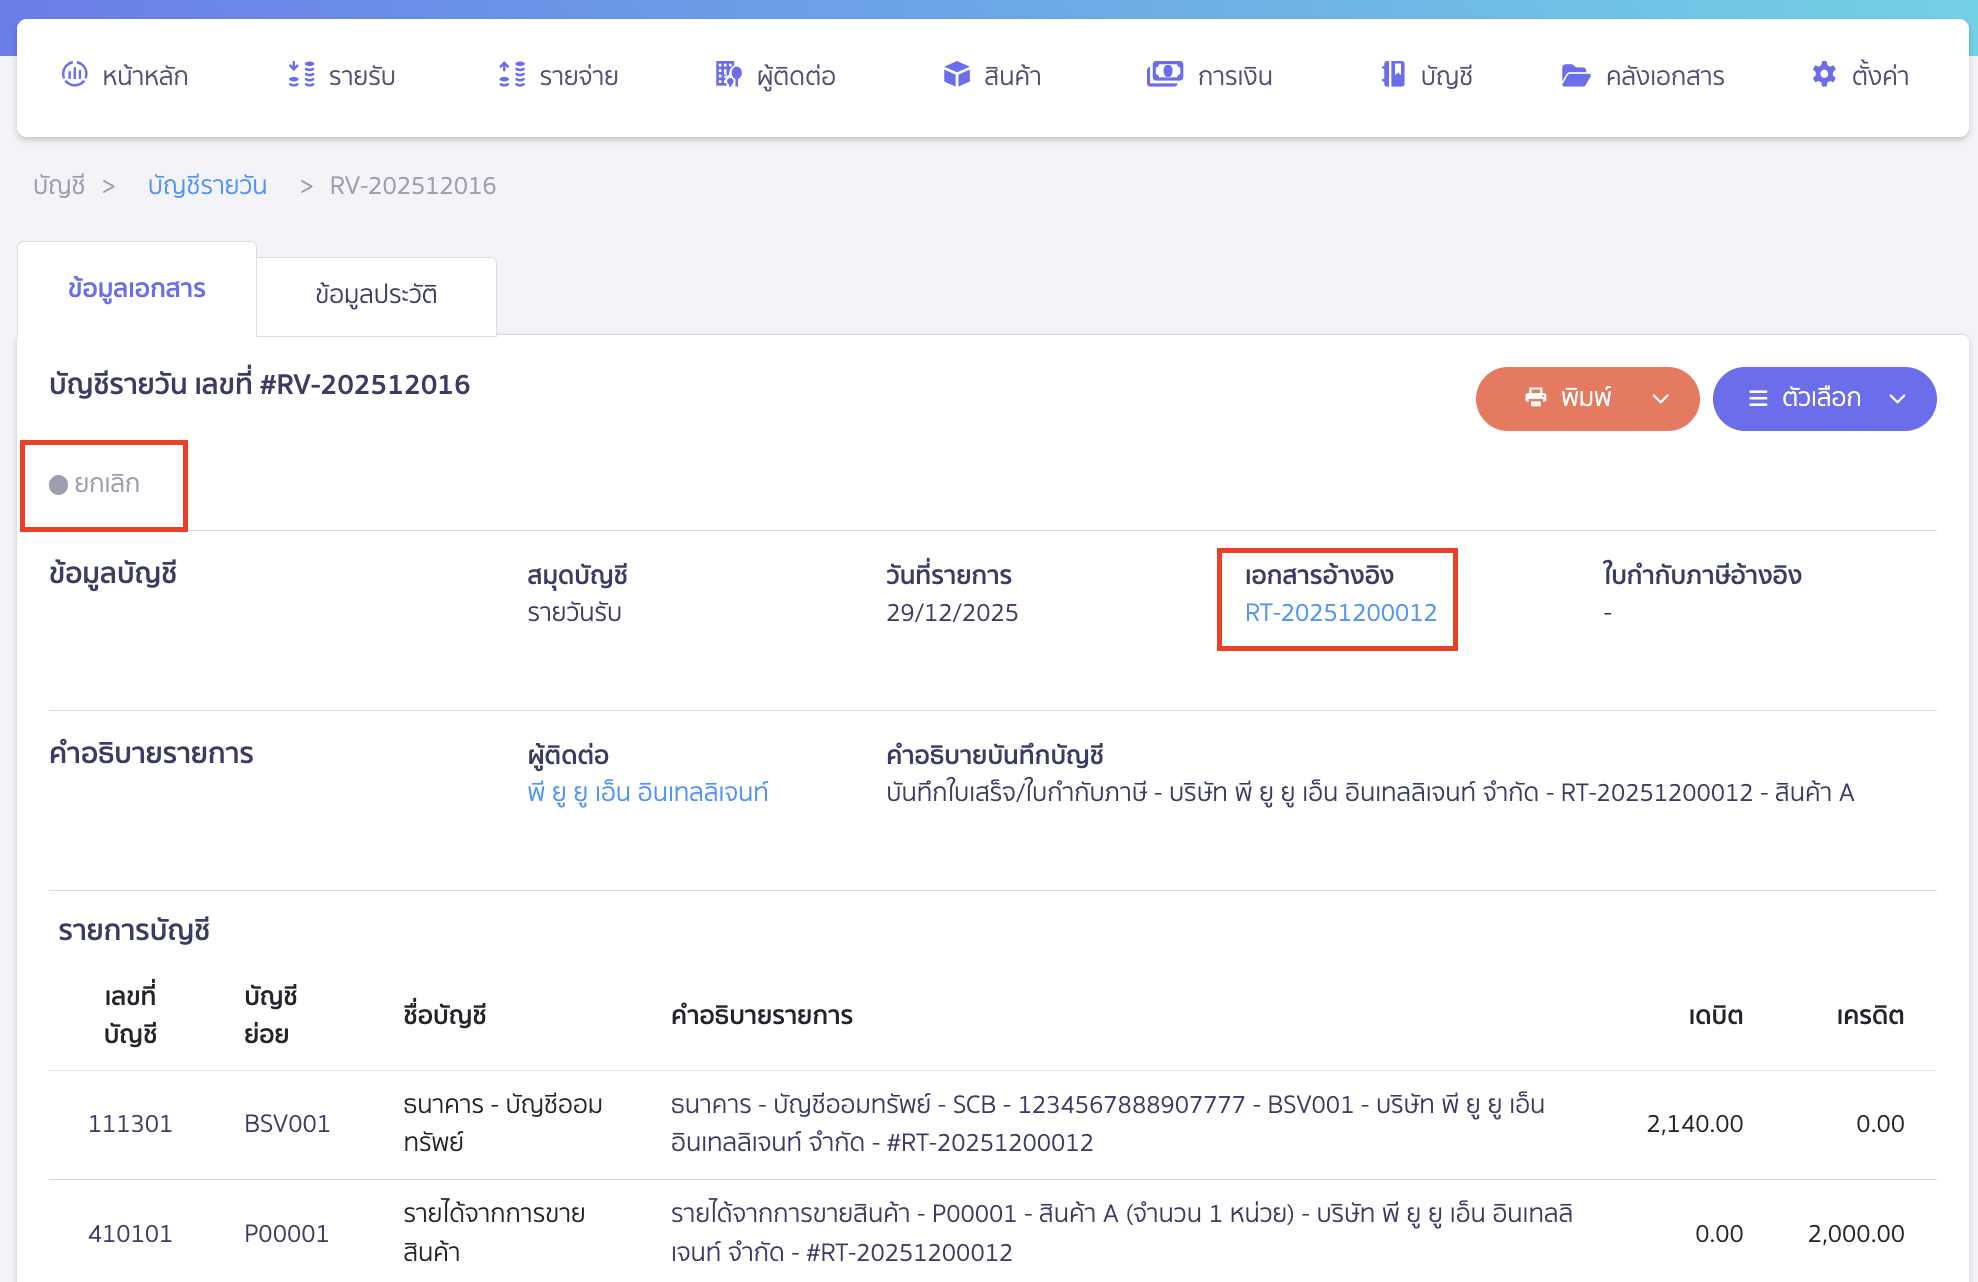Click the list icon on ตัวเลือก button
Image resolution: width=1978 pixels, height=1282 pixels.
[x=1757, y=399]
